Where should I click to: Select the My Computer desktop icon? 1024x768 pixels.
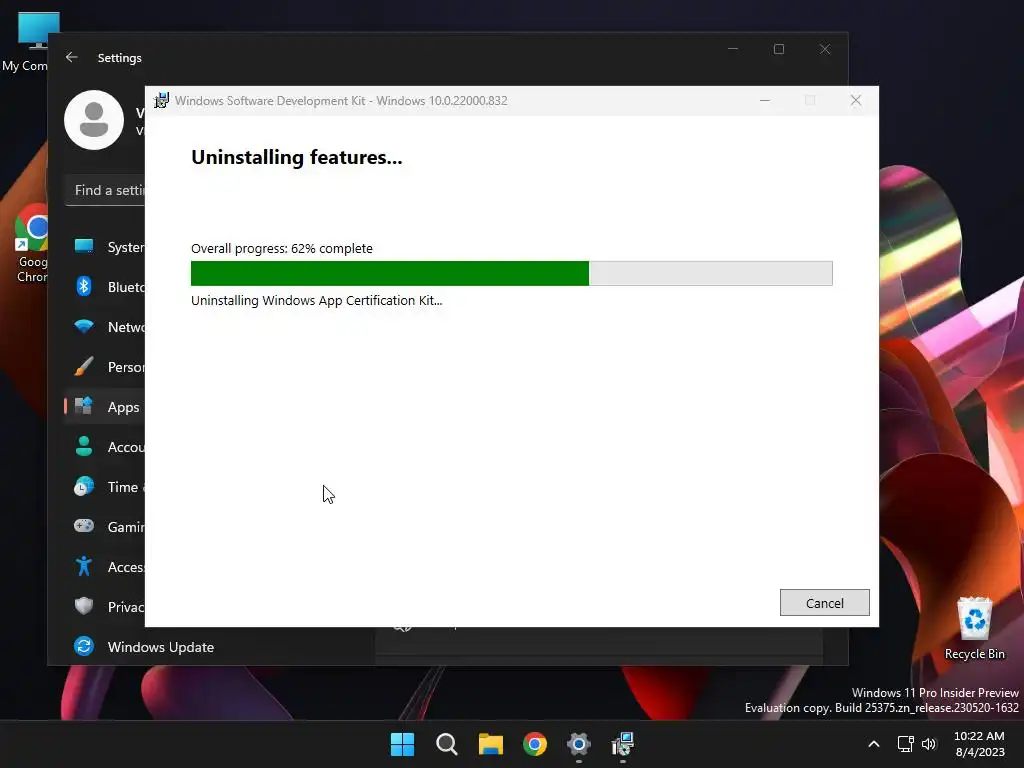coord(26,41)
